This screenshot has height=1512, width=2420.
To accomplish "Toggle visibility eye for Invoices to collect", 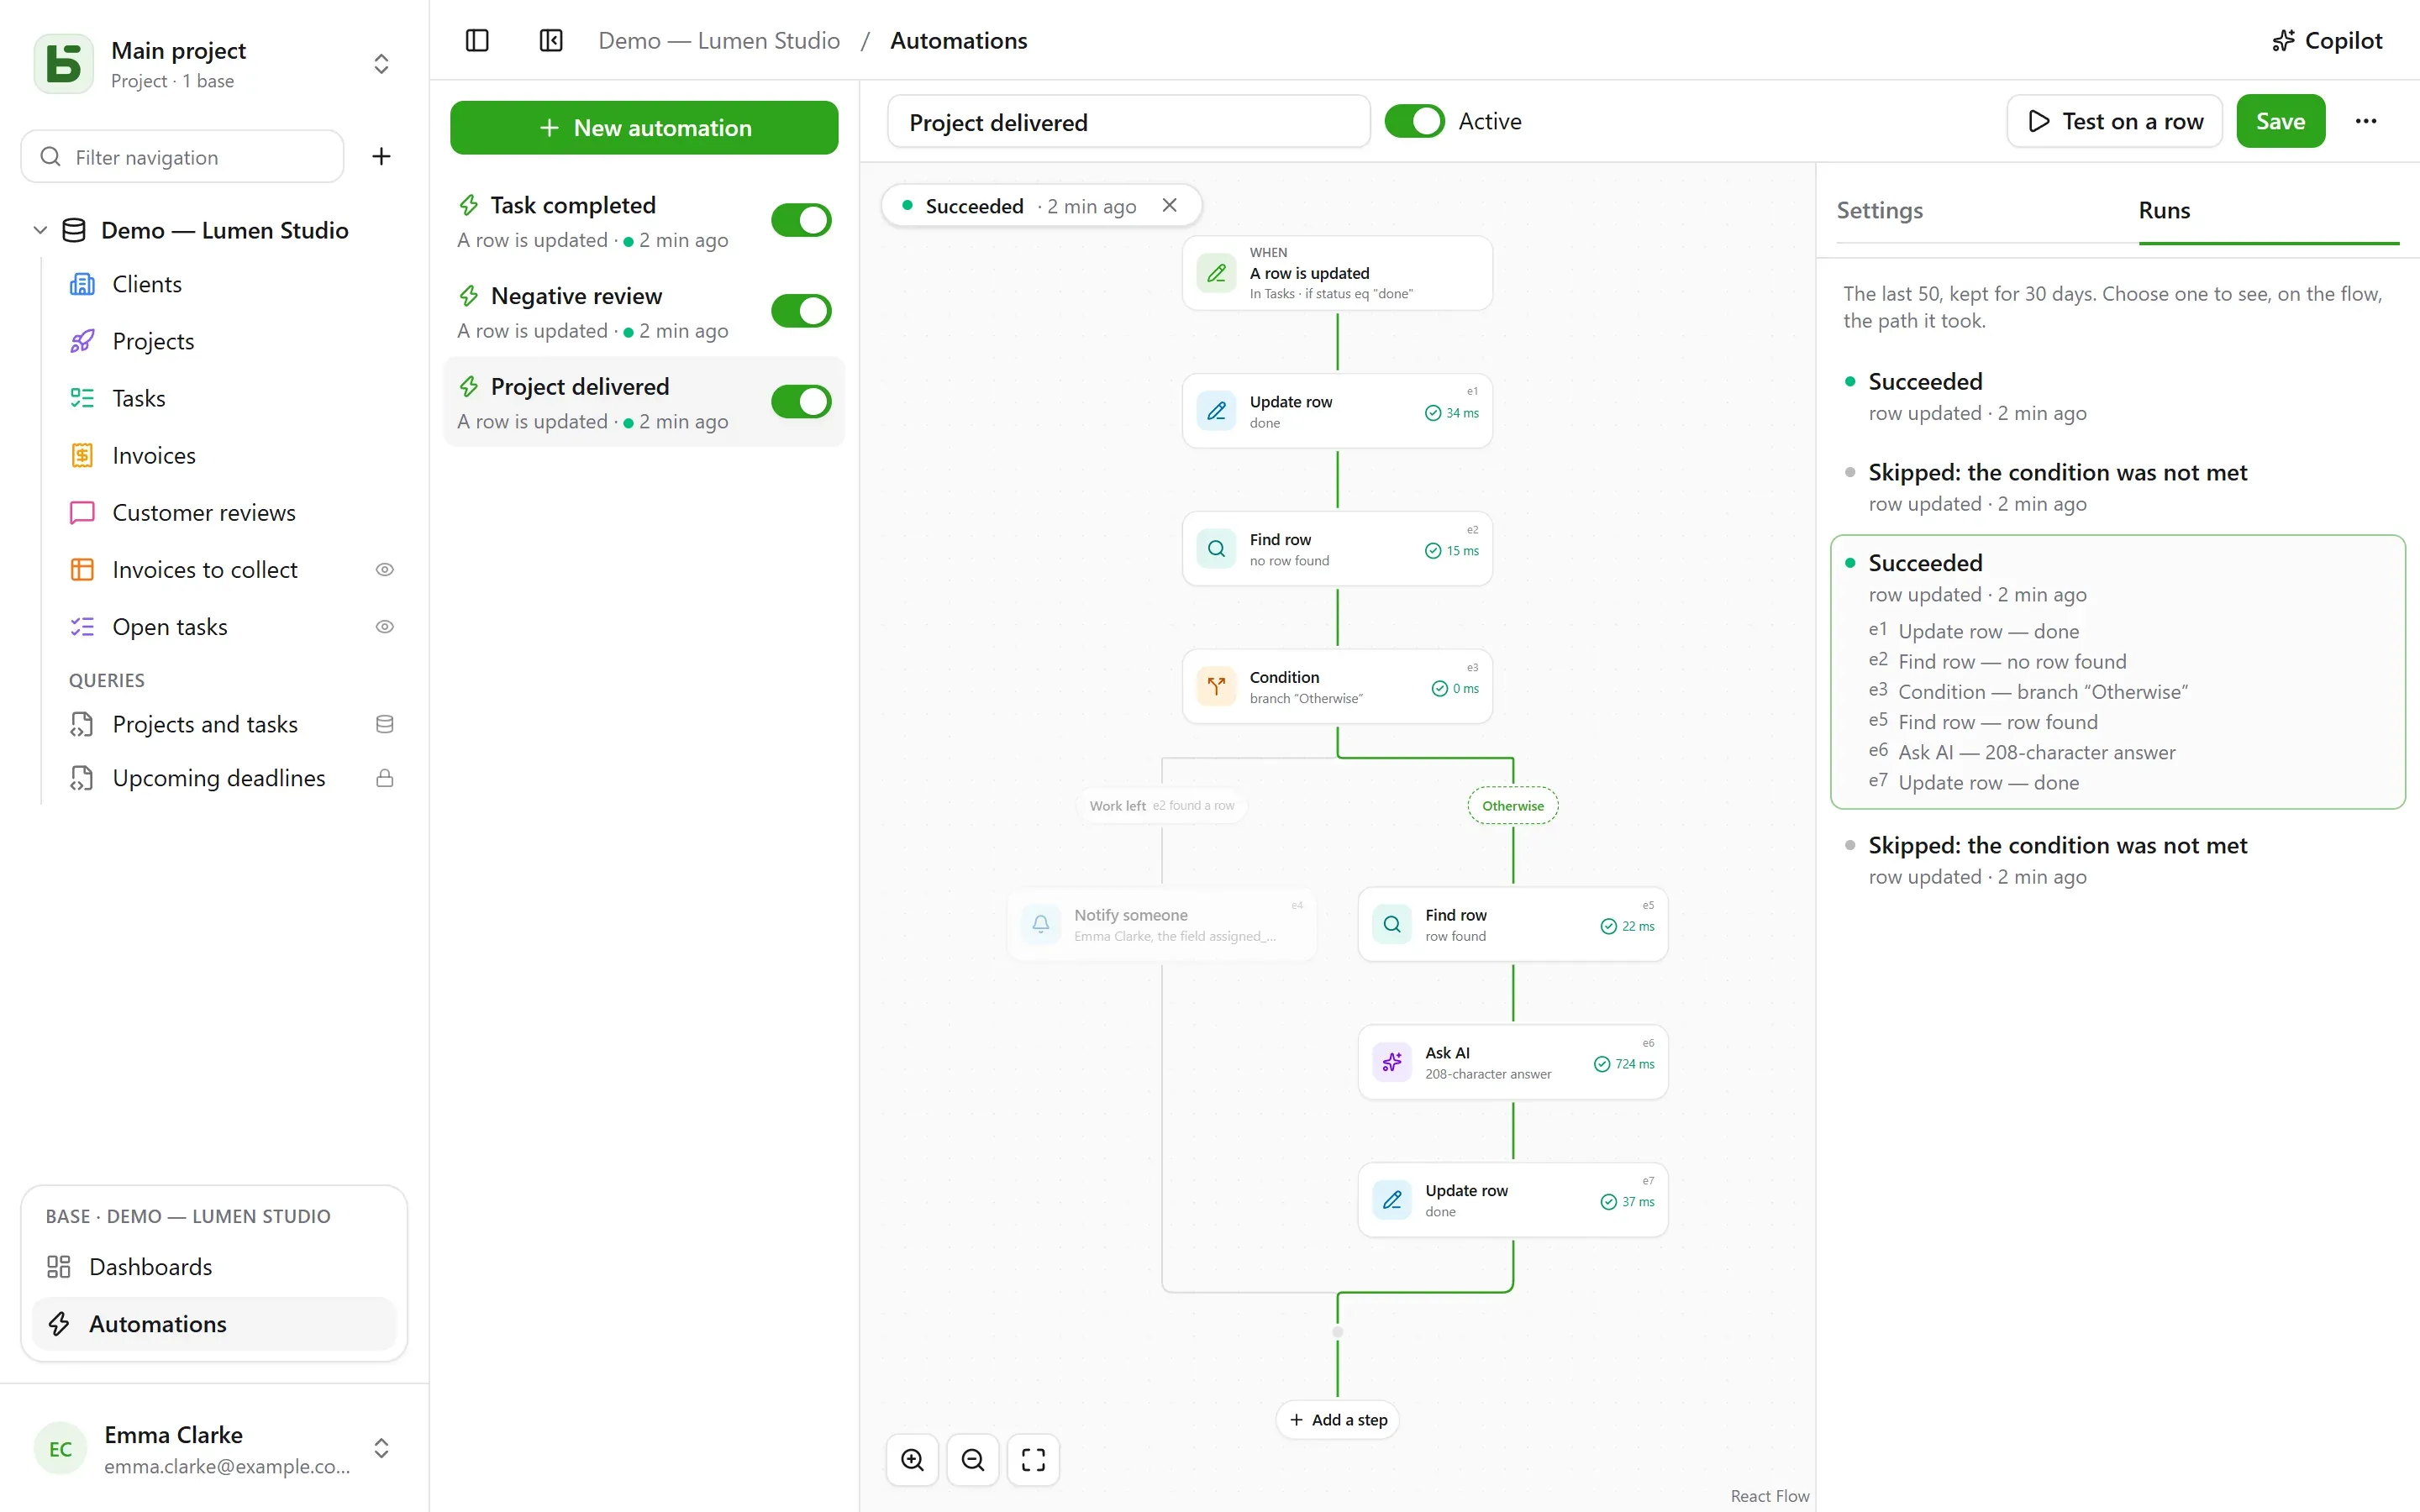I will 384,569.
